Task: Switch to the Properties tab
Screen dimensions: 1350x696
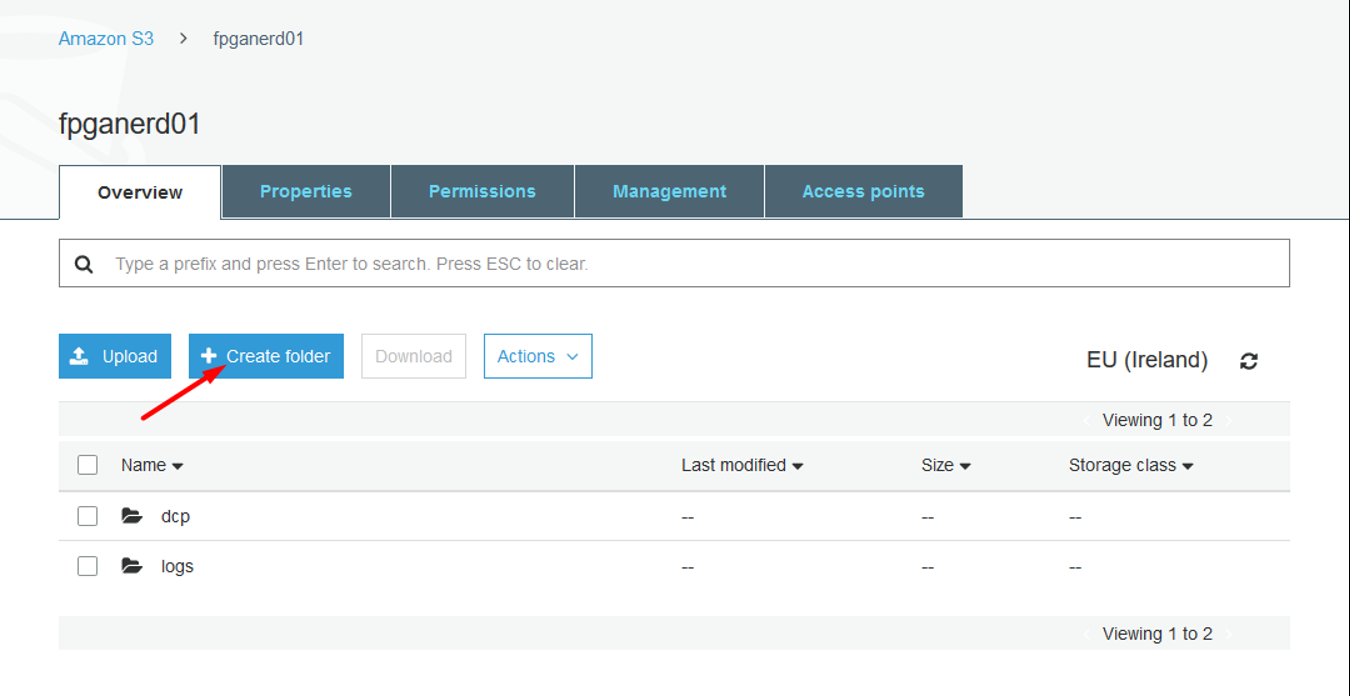Action: [x=306, y=191]
